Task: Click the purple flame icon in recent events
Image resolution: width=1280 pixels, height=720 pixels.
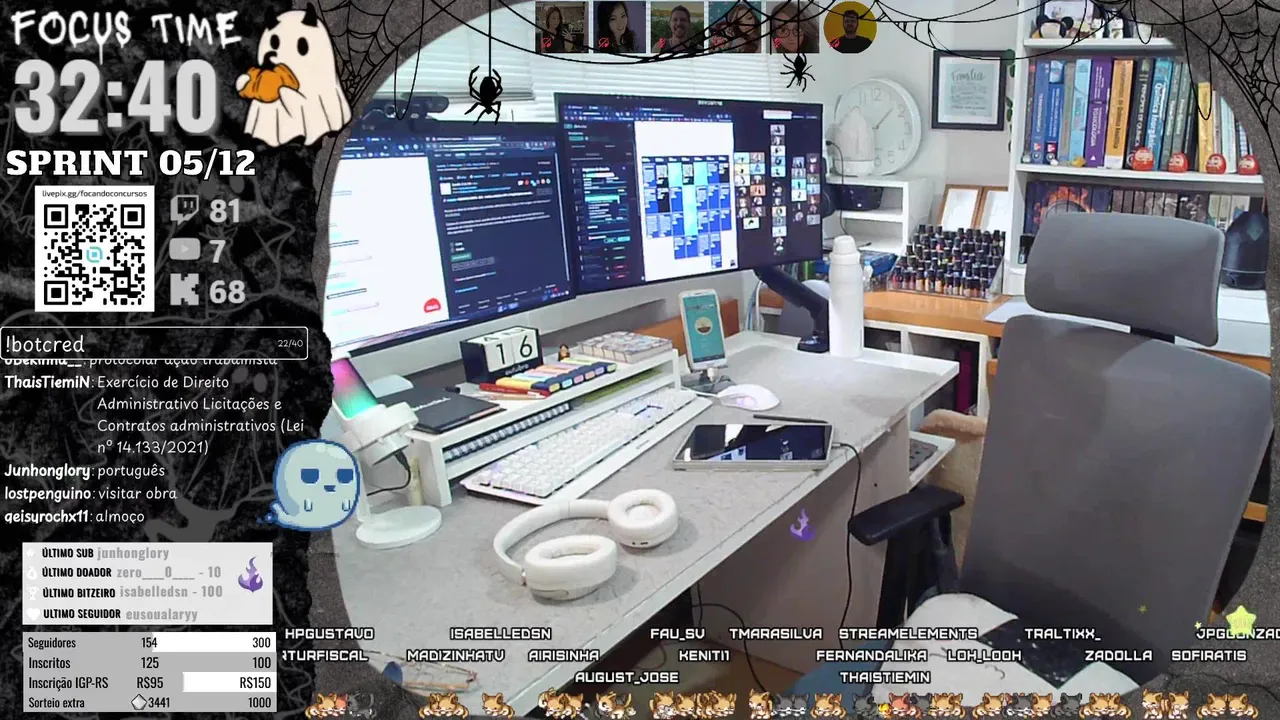Action: 250,576
